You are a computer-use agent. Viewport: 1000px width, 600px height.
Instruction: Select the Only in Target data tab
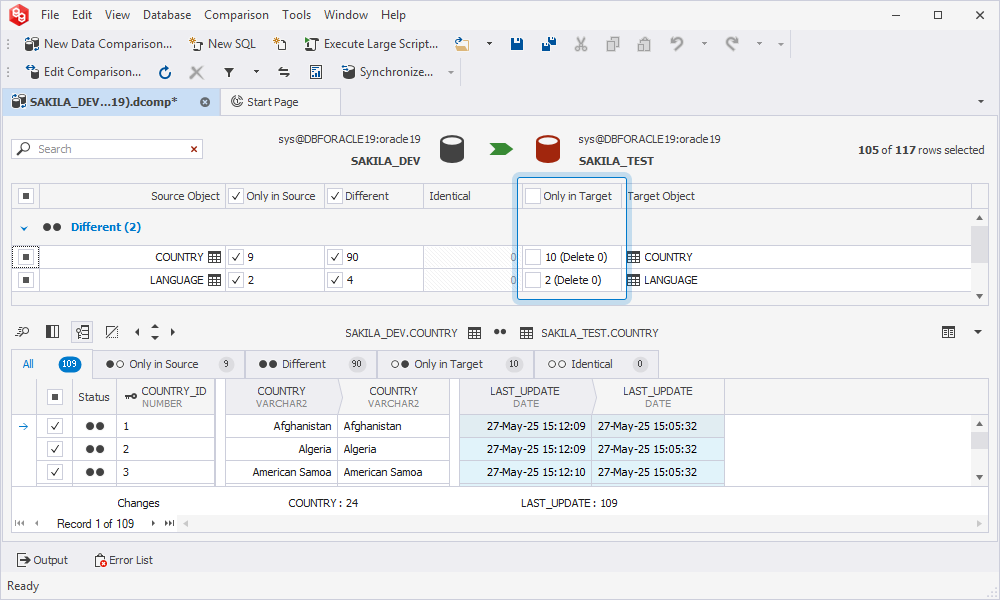(x=455, y=364)
